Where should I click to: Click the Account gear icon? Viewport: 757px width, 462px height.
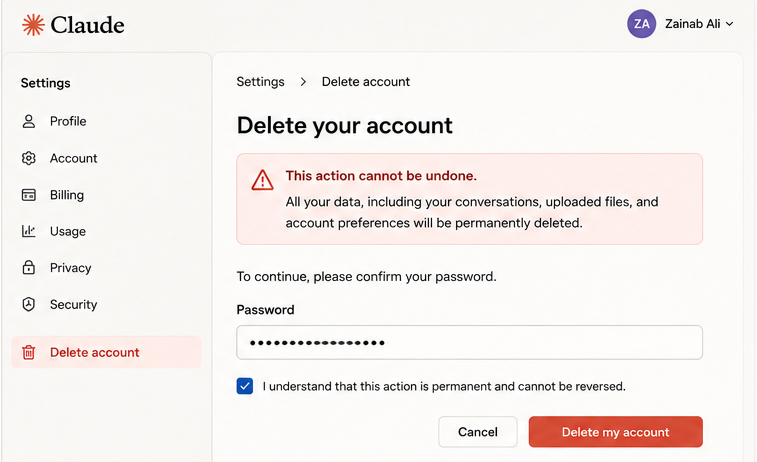(x=29, y=158)
